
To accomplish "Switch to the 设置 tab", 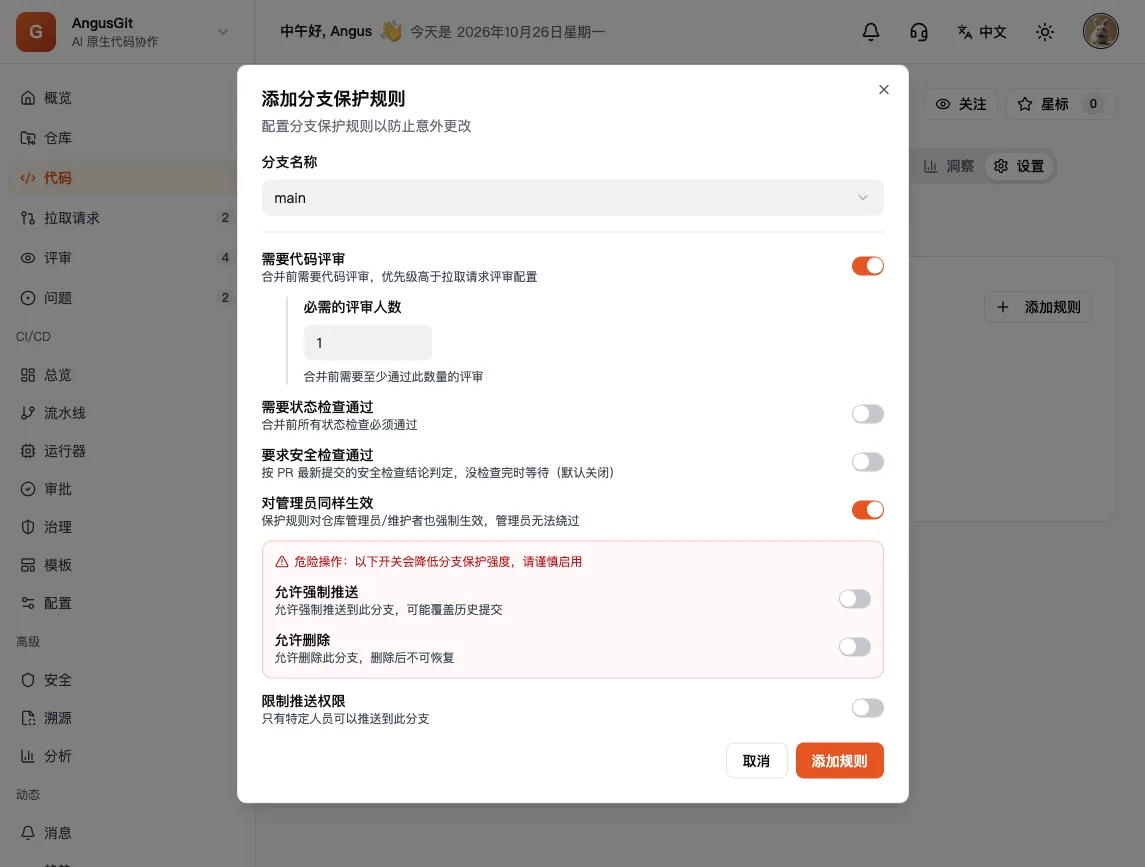I will tap(1019, 166).
